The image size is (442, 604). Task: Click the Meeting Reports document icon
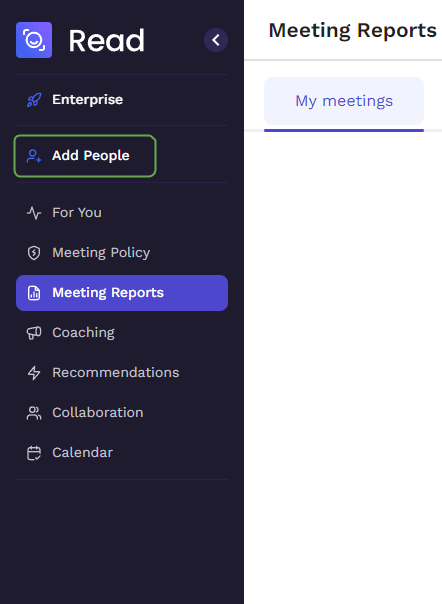[x=34, y=293]
